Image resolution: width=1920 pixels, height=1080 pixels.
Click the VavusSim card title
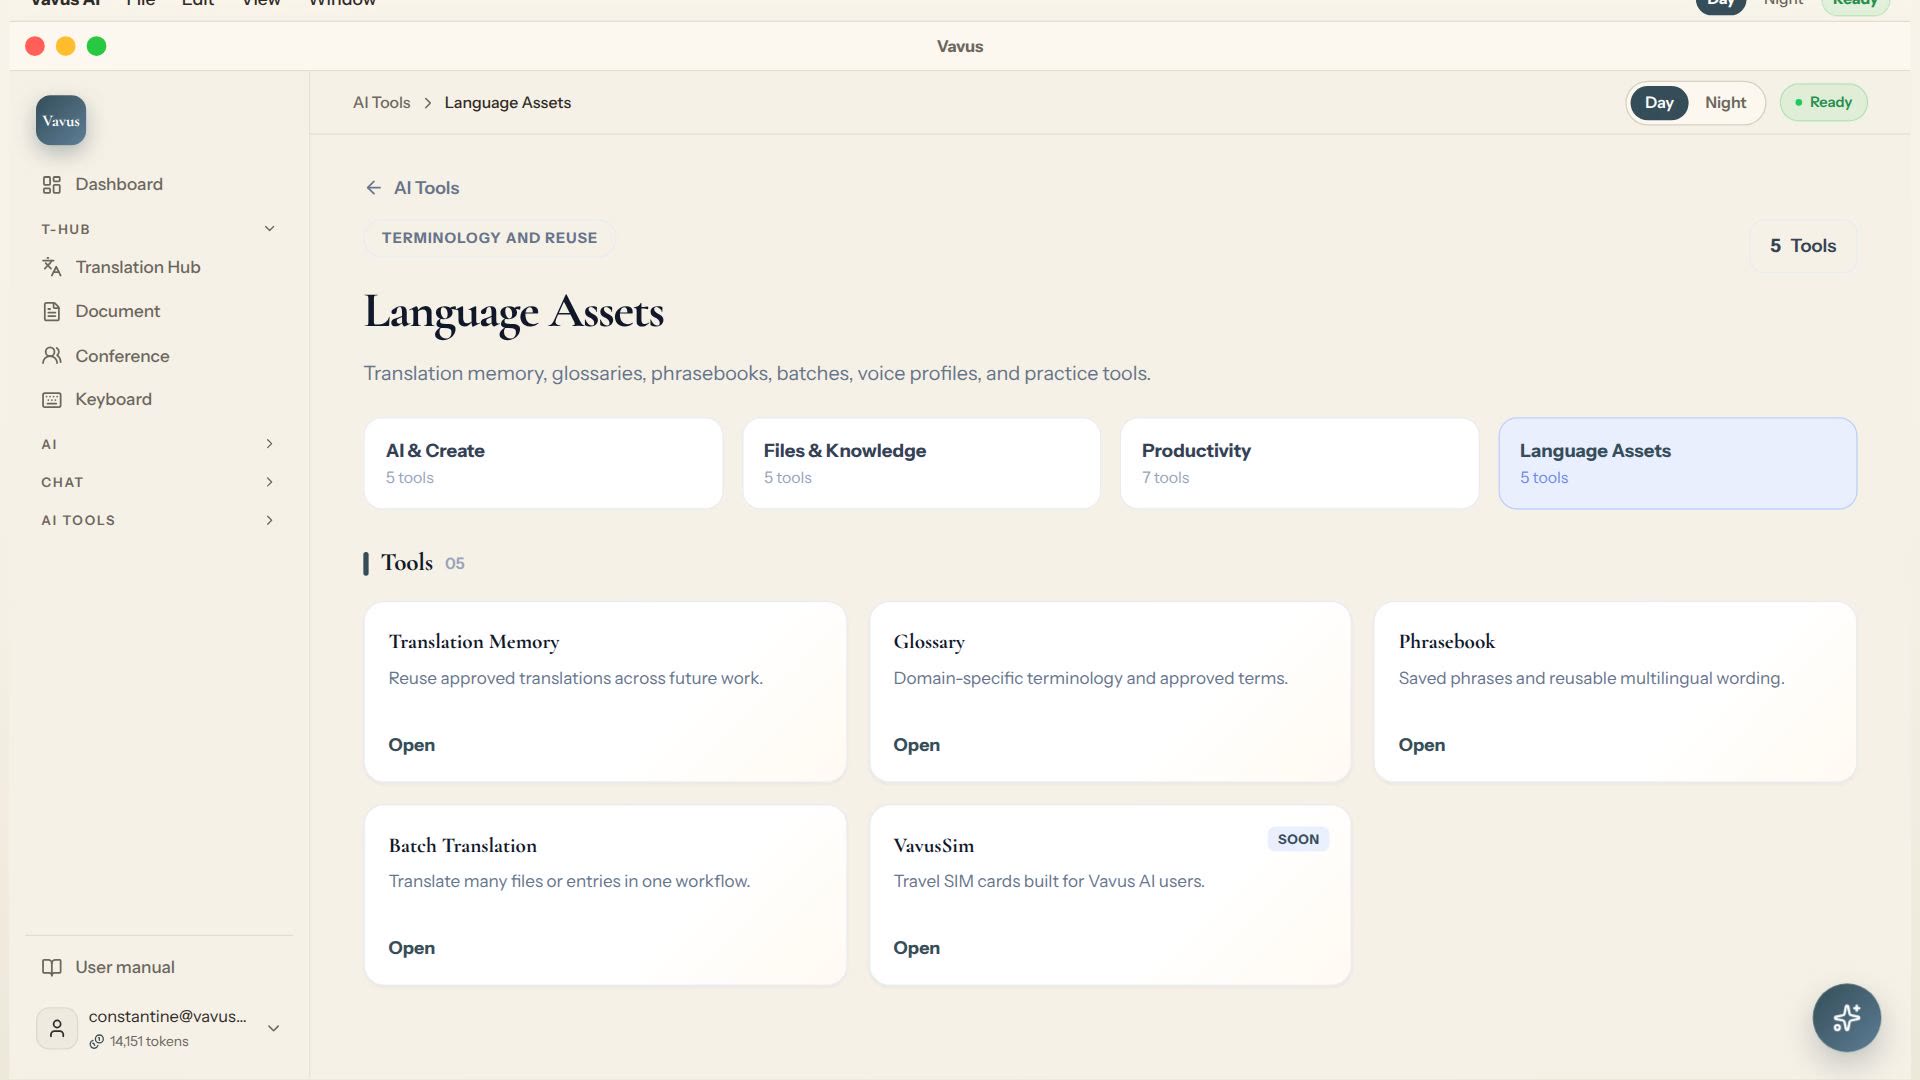[933, 846]
